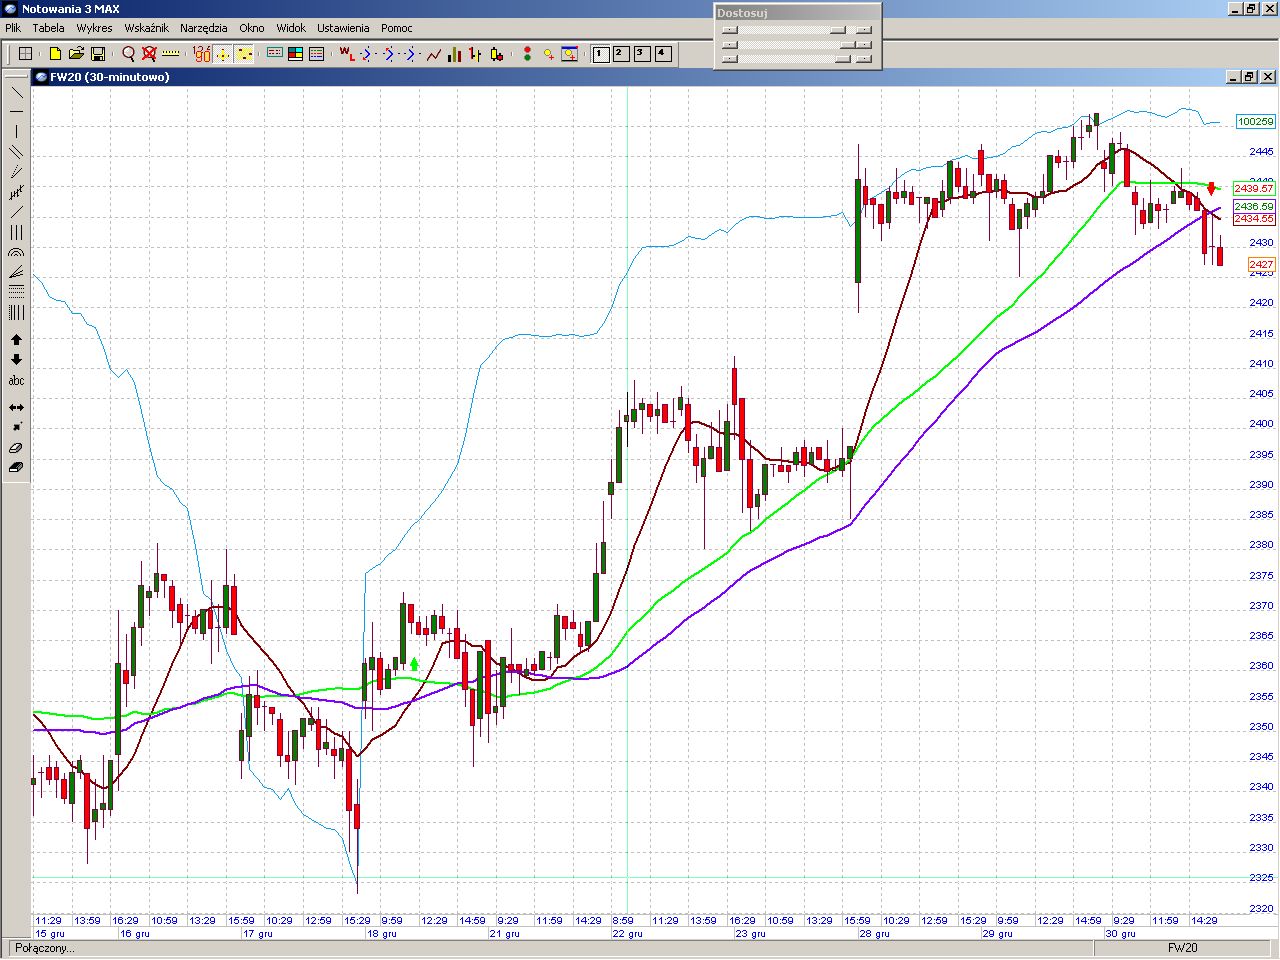Click the Połączony status text

pyautogui.click(x=45, y=948)
